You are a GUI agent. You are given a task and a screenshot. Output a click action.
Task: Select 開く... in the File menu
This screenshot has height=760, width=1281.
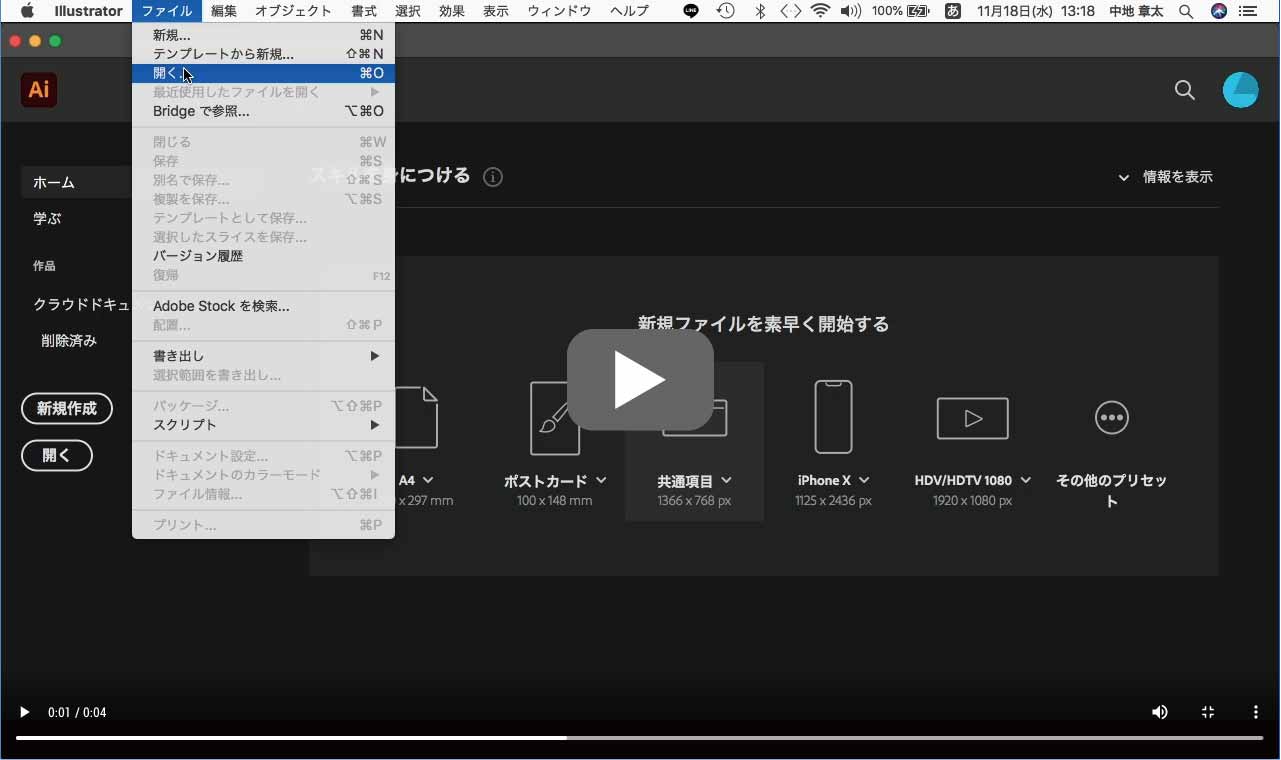coord(263,73)
